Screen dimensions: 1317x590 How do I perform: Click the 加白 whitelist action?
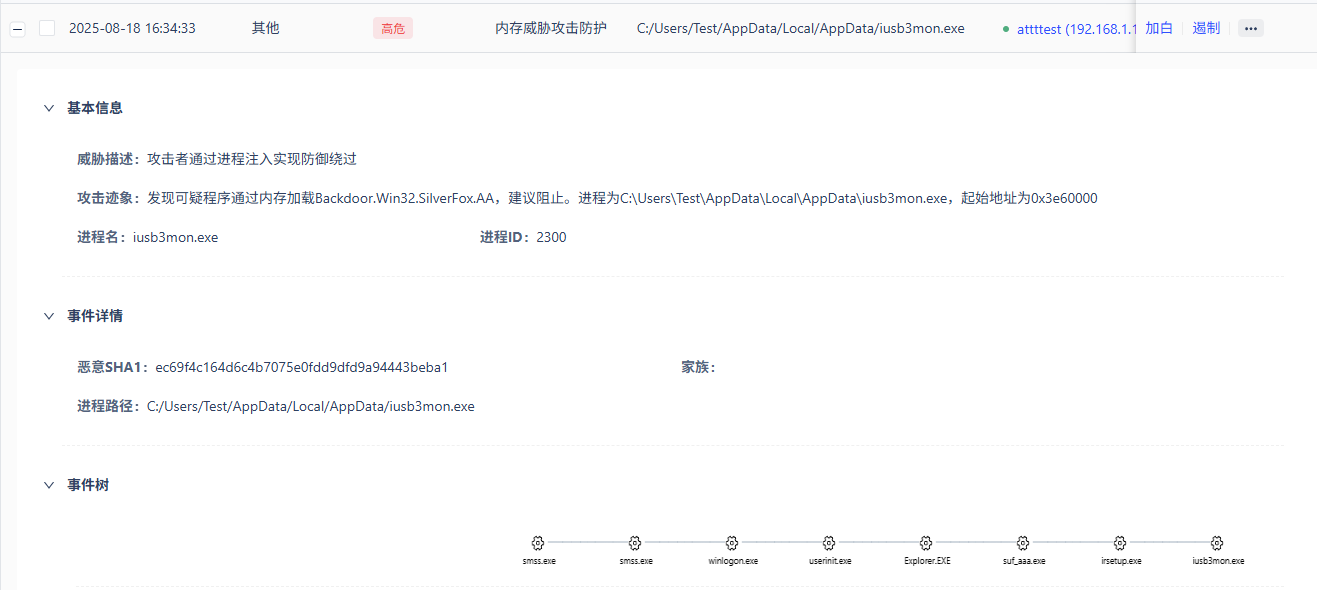click(1158, 29)
